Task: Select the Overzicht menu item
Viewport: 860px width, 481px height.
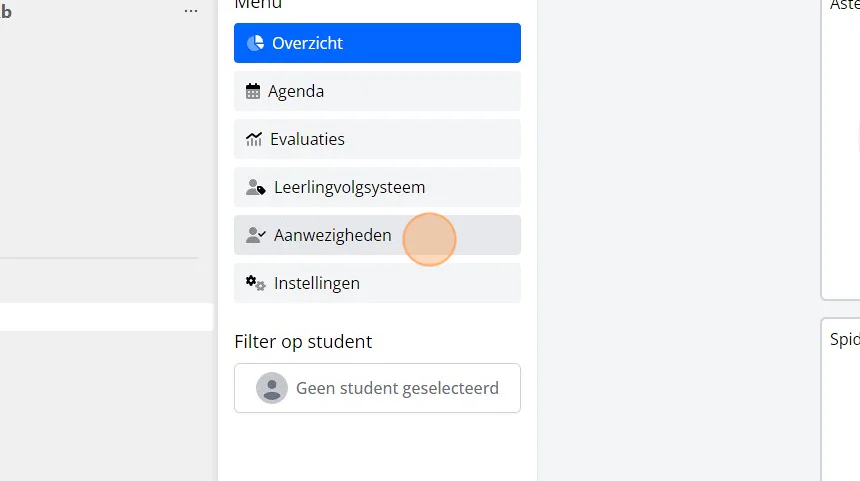Action: coord(377,43)
